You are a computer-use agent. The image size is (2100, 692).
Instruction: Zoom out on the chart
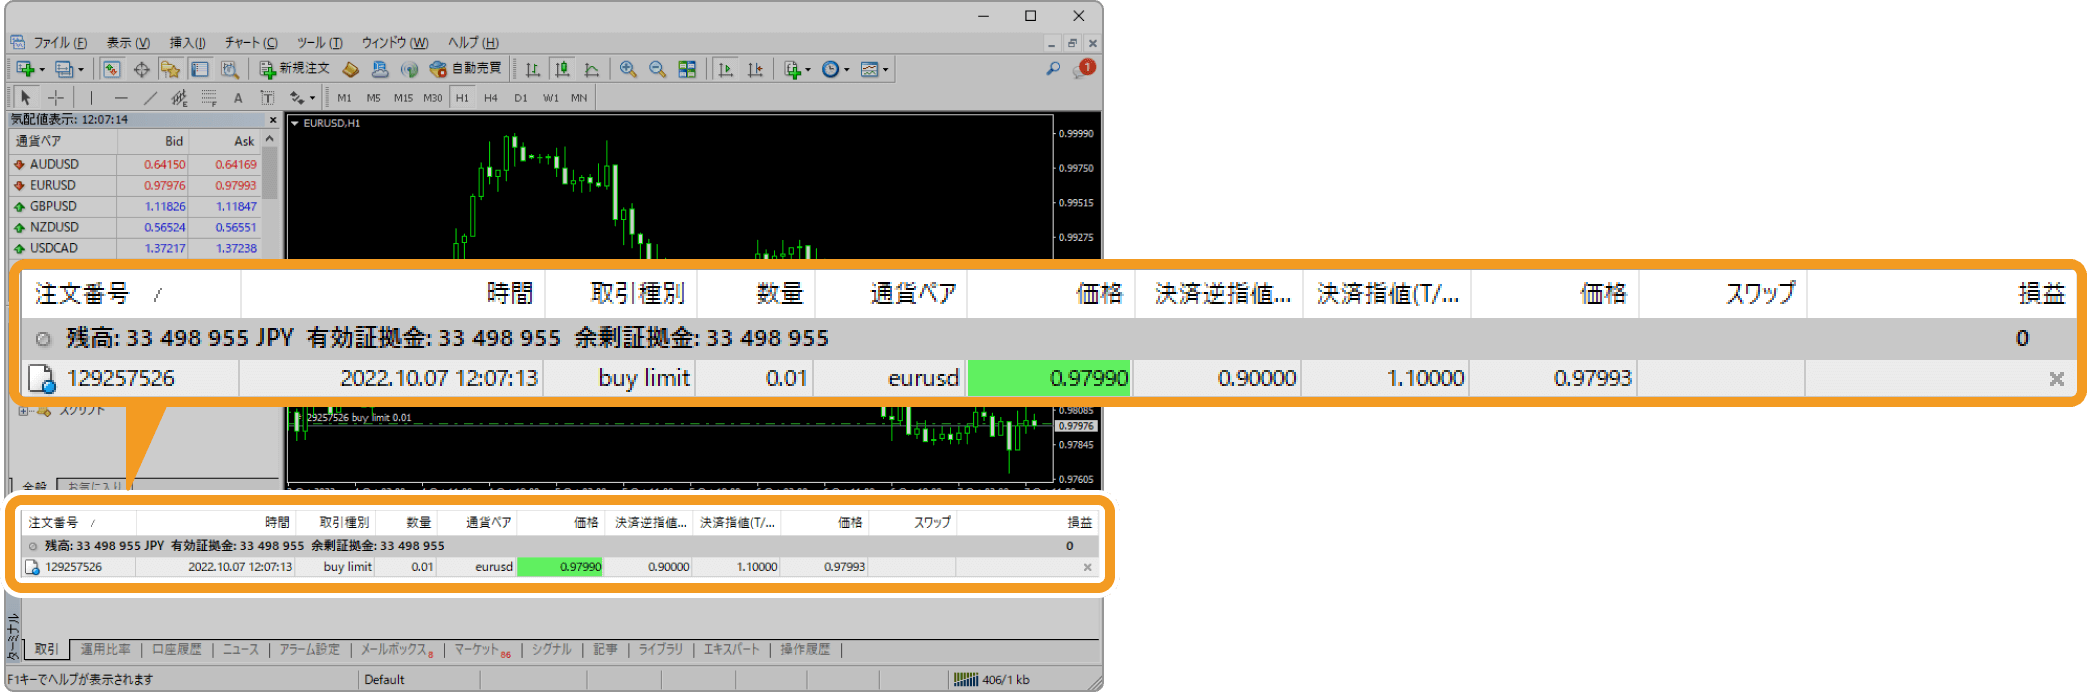click(657, 69)
